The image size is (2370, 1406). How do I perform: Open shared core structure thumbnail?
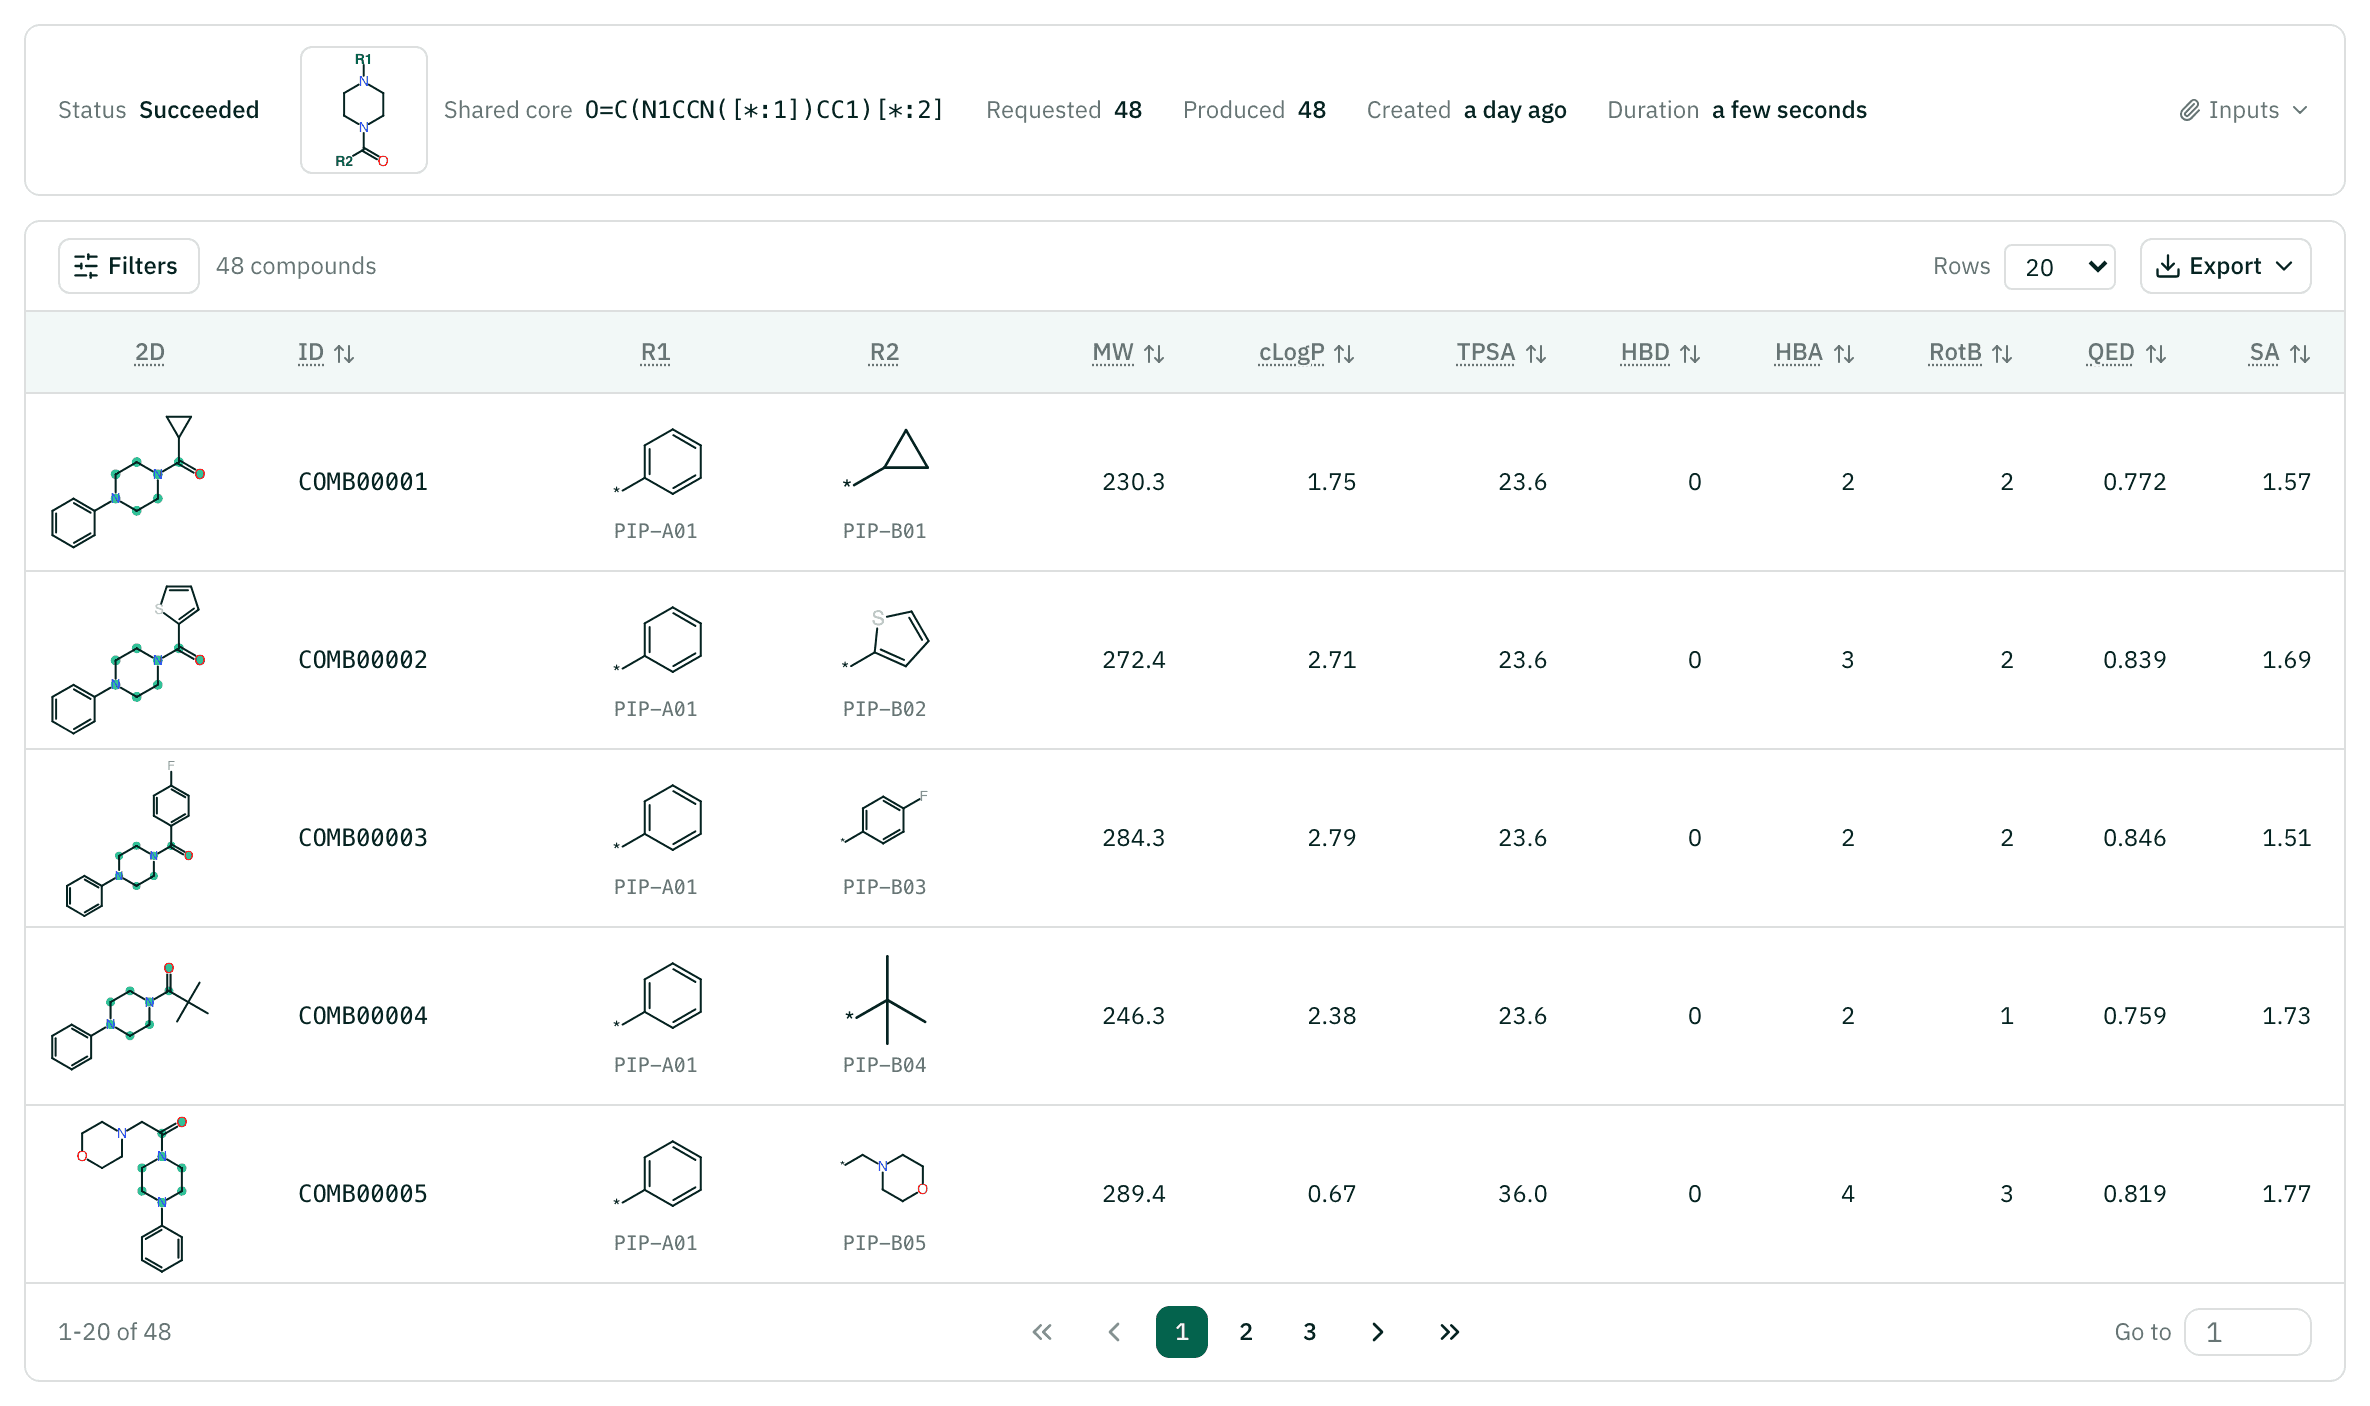(364, 110)
